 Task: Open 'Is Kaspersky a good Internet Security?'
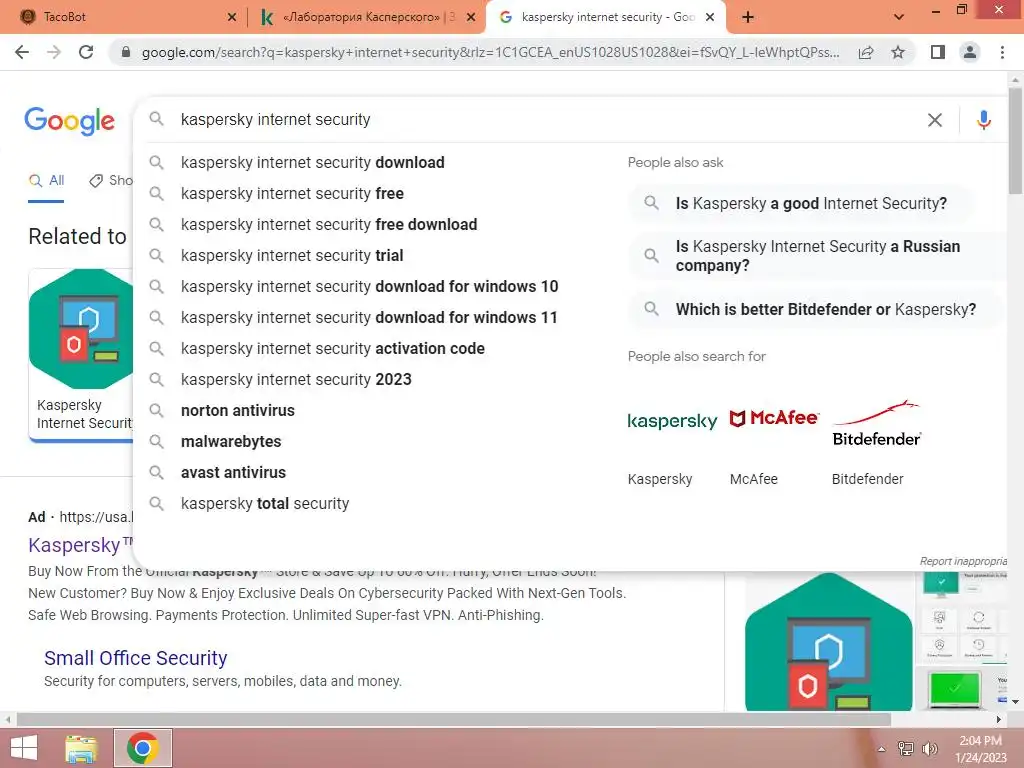800,204
